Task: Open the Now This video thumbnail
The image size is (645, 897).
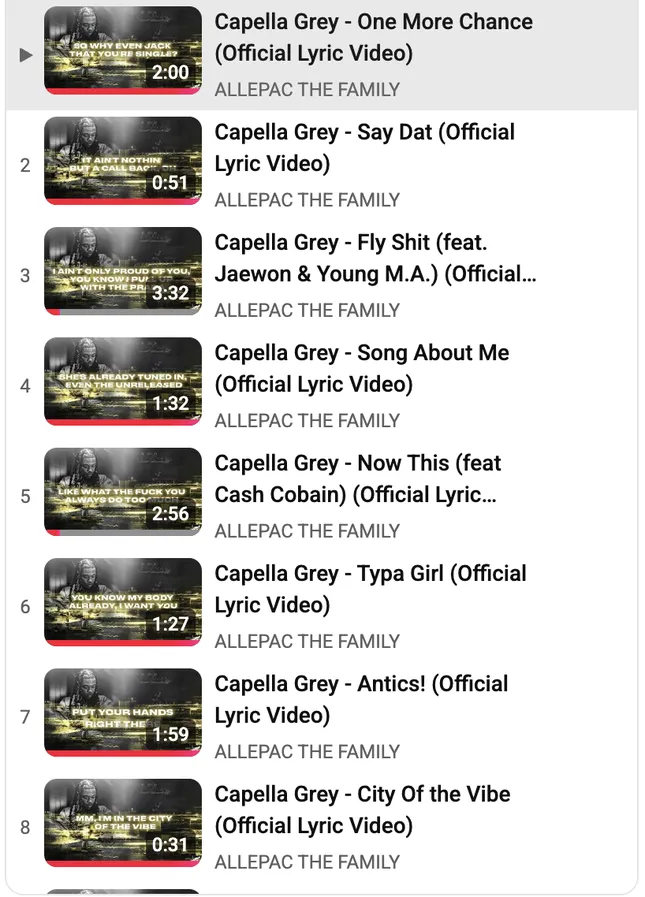Action: [123, 492]
